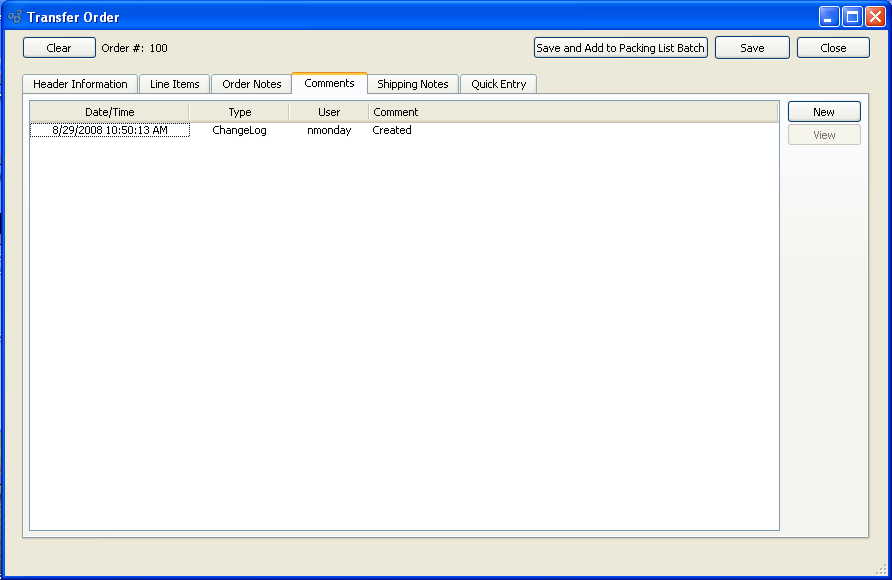Sort by the User column header
The width and height of the screenshot is (892, 580).
(329, 112)
